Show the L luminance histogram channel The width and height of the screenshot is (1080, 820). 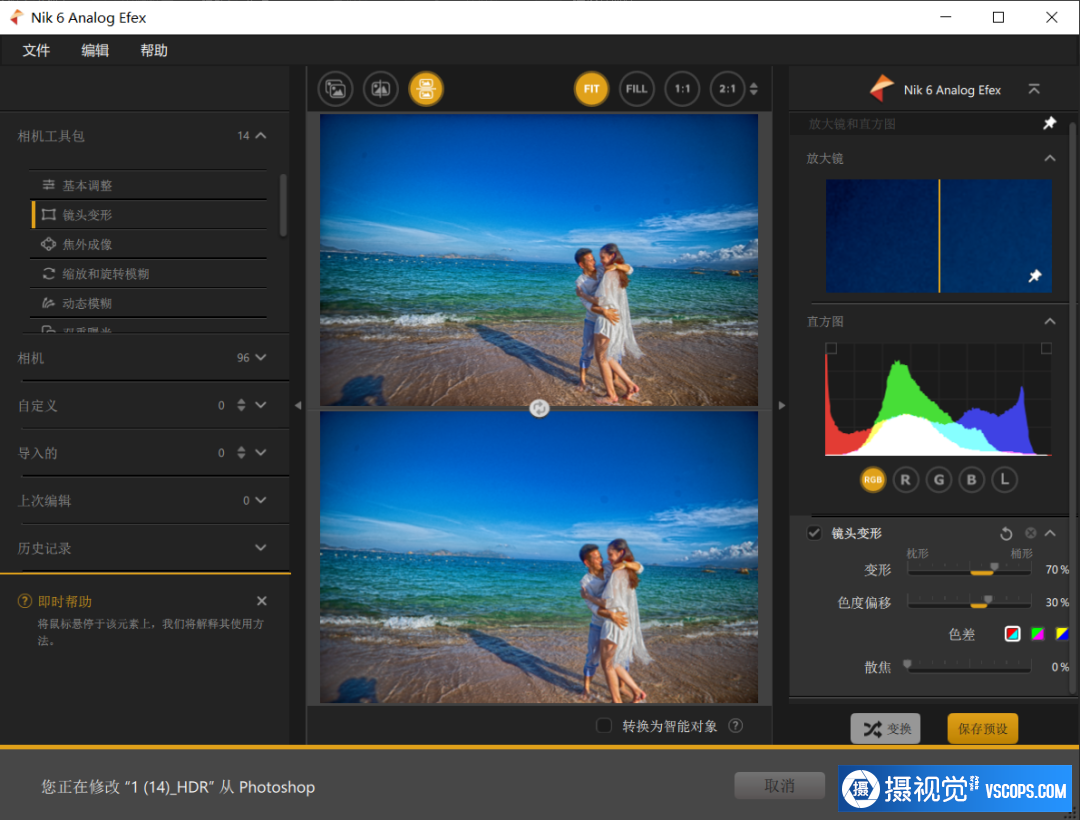(1005, 480)
